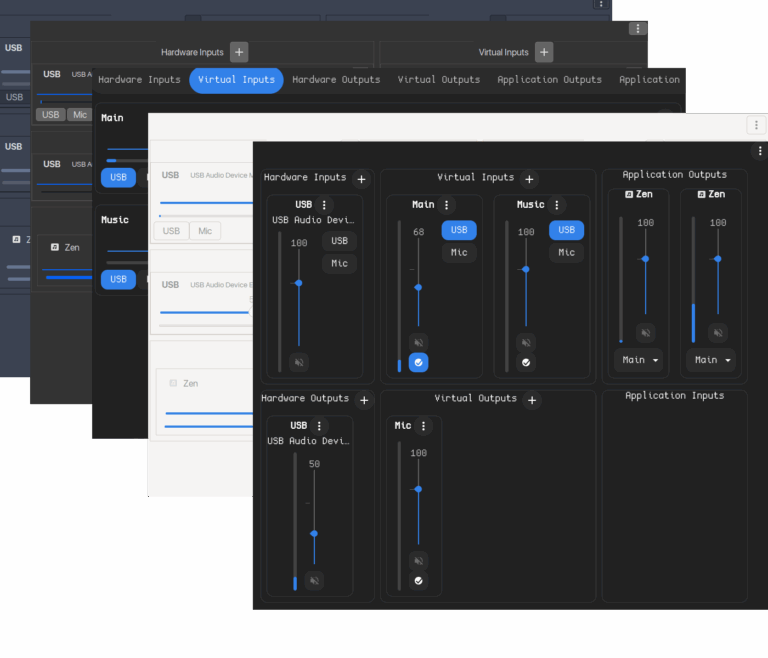Click plus next to Virtual Inputs in gray window

click(544, 52)
